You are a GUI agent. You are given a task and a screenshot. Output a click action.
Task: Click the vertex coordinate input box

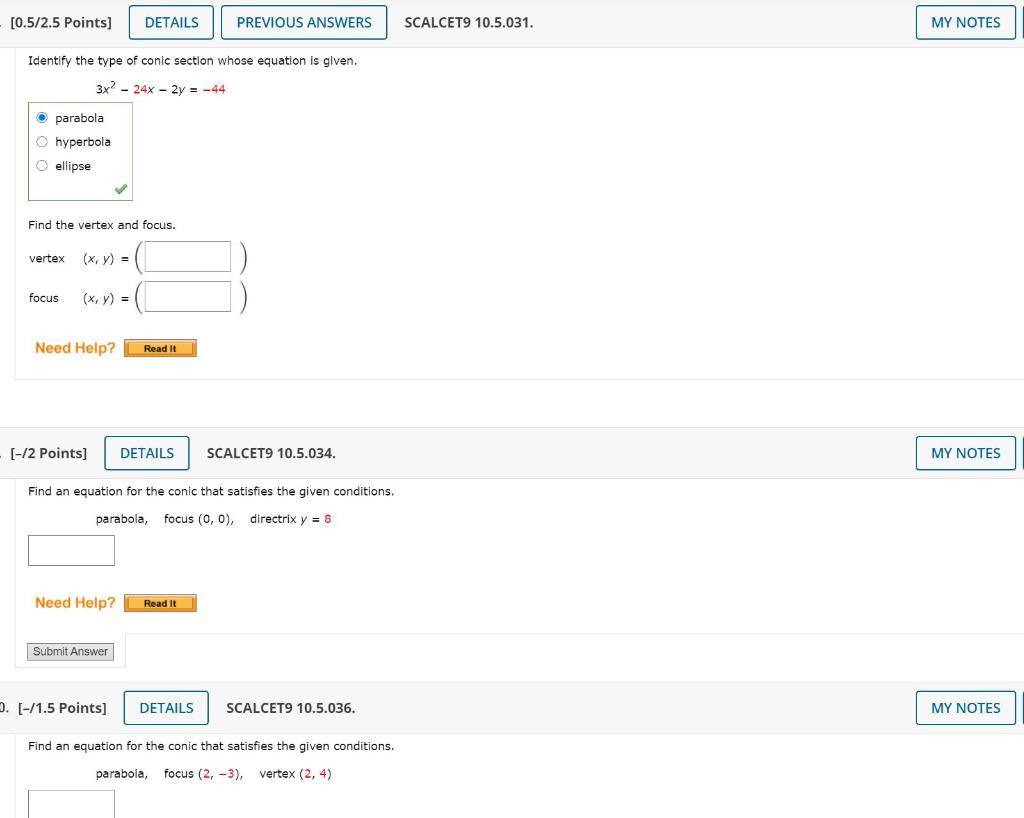186,256
